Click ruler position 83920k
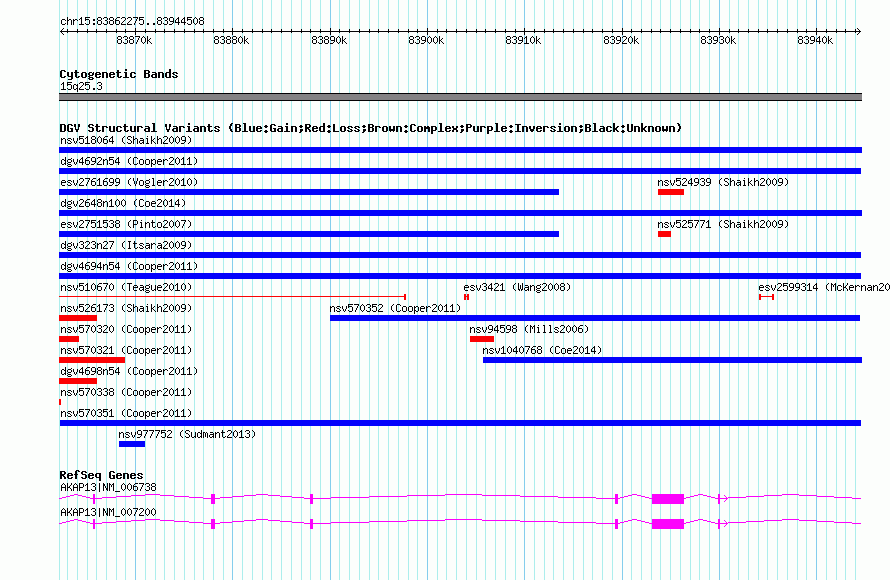Image resolution: width=890 pixels, height=580 pixels. pyautogui.click(x=621, y=40)
